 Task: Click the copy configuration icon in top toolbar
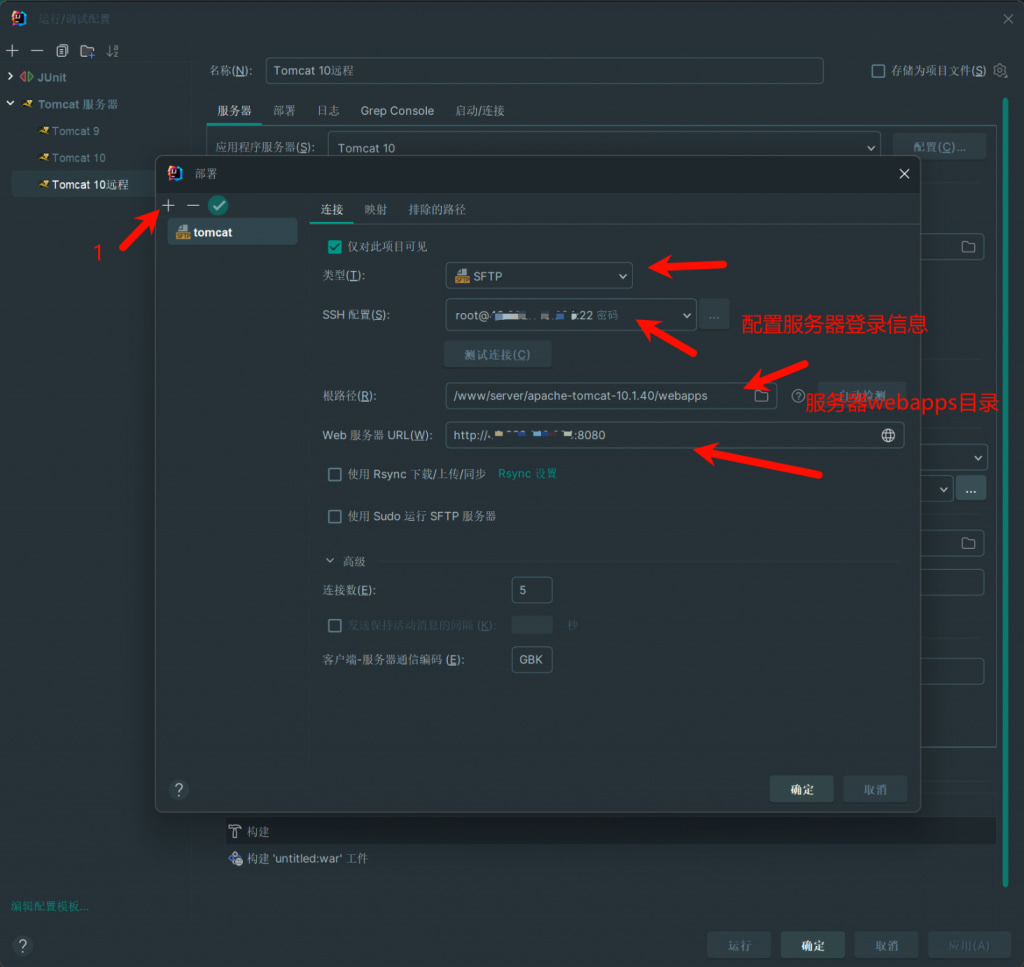pyautogui.click(x=62, y=50)
